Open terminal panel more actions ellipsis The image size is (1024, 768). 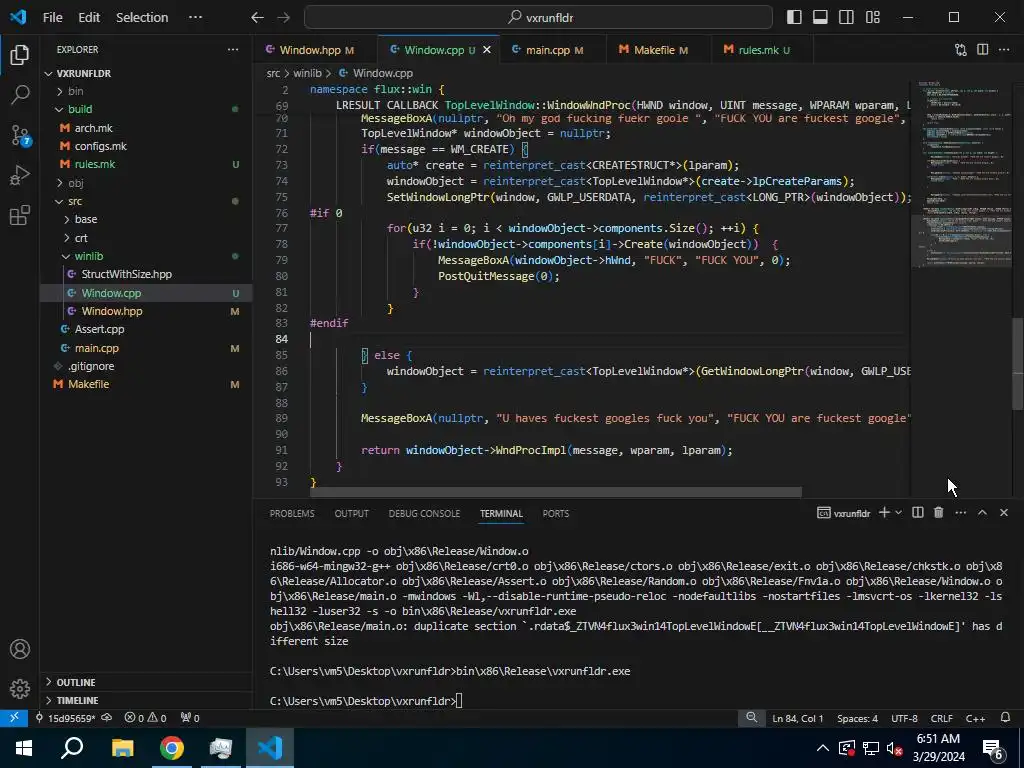(x=960, y=513)
